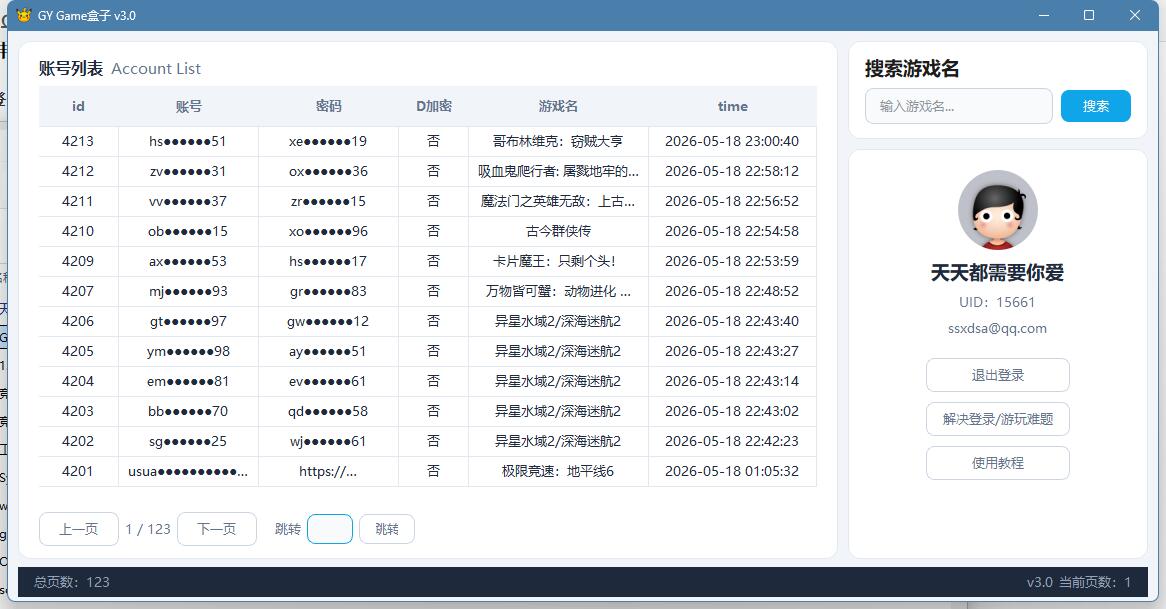Image resolution: width=1166 pixels, height=609 pixels.
Task: Close the GY Game window
Action: coord(1135,15)
